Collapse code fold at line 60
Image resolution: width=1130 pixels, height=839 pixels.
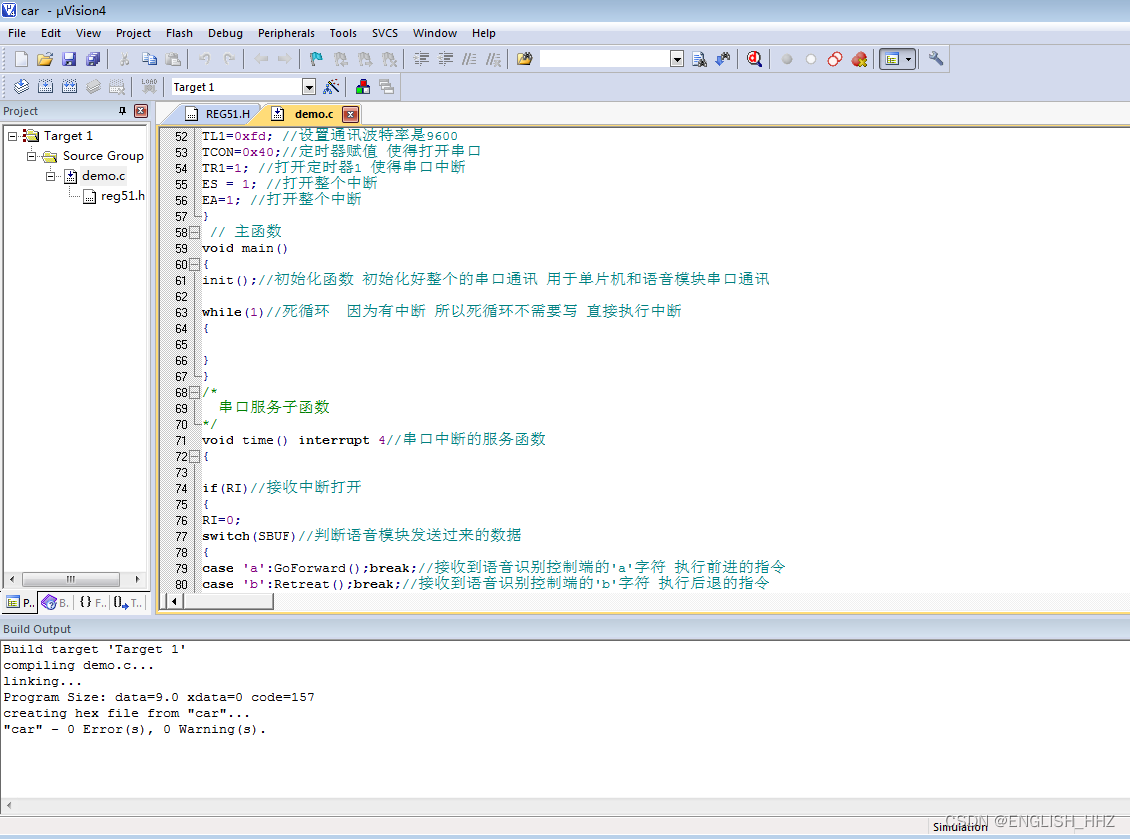tap(194, 265)
